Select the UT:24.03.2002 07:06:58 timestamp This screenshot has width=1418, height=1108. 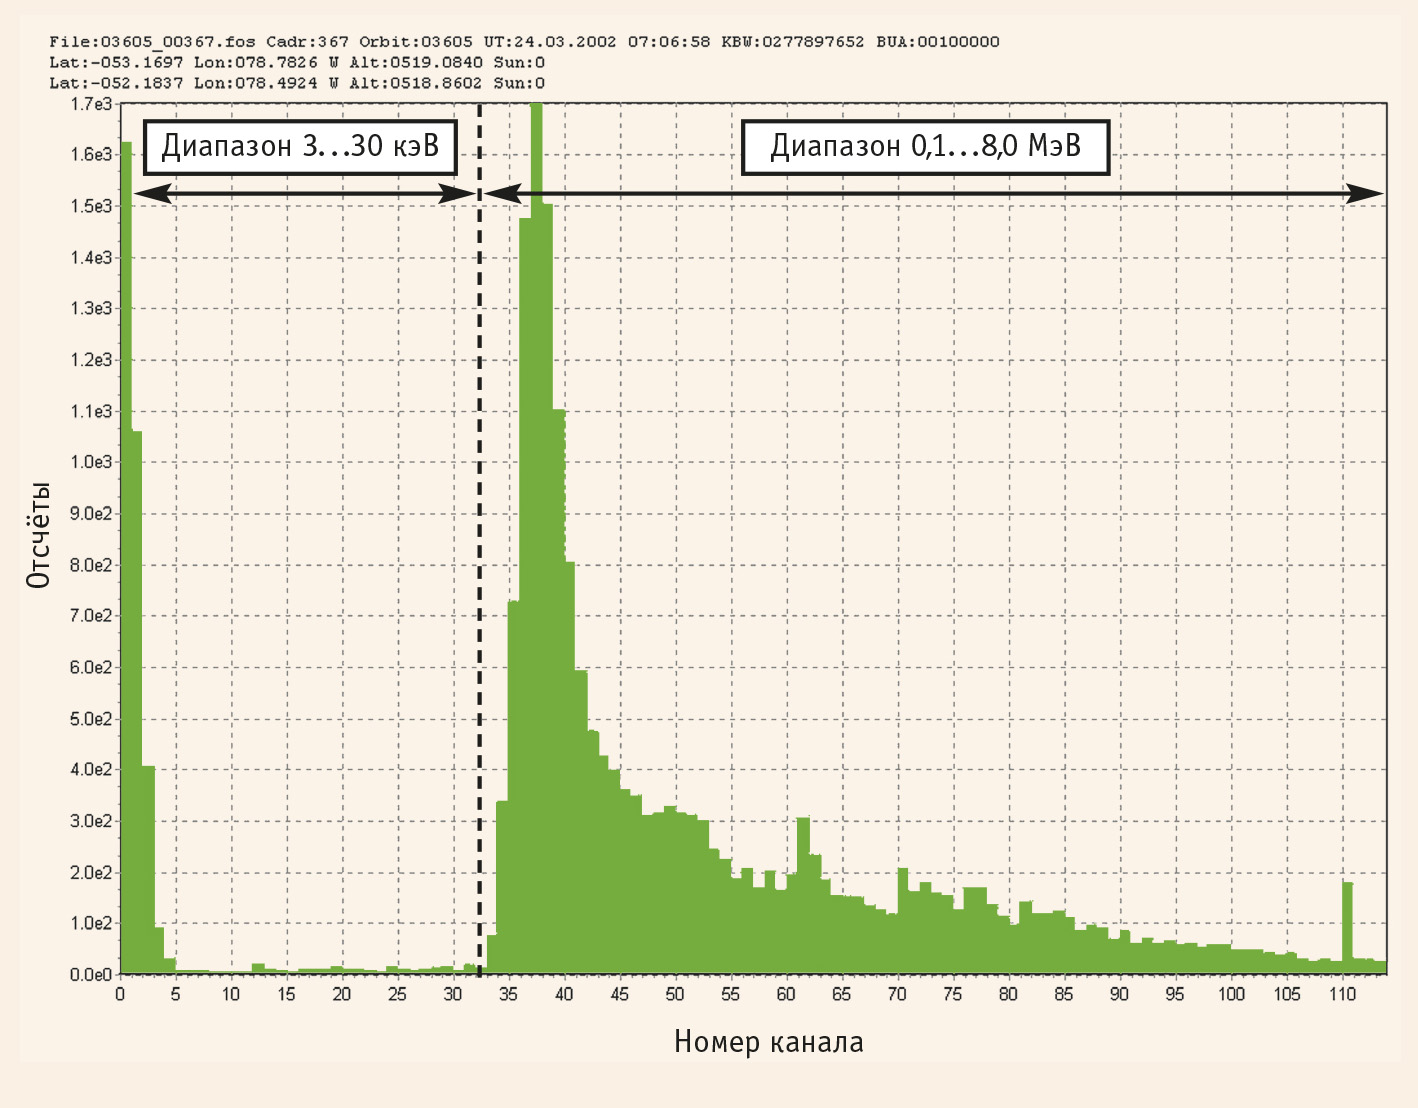597,42
